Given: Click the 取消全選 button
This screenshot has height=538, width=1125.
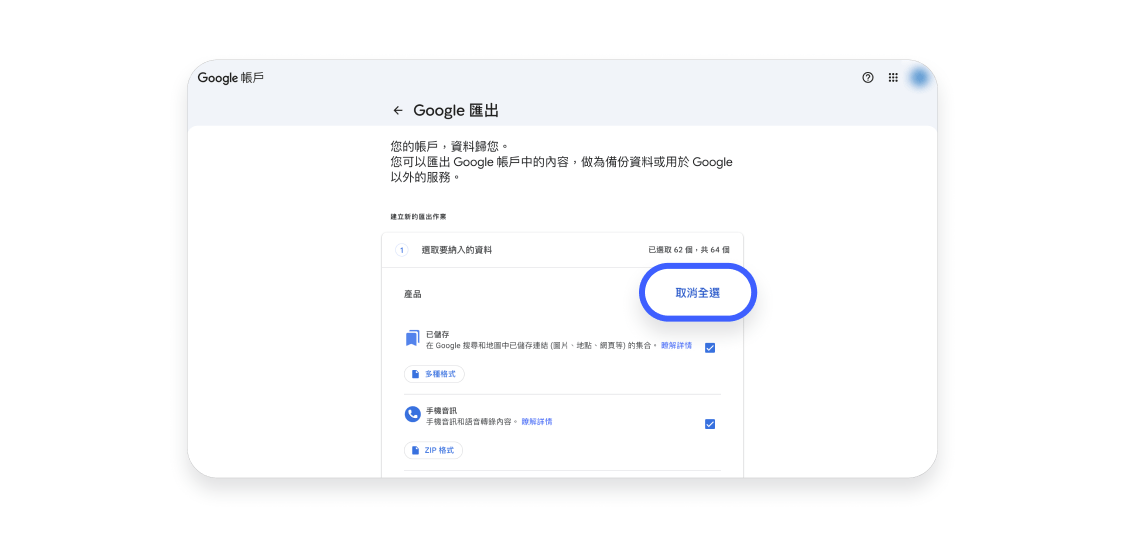Looking at the screenshot, I should click(x=697, y=293).
